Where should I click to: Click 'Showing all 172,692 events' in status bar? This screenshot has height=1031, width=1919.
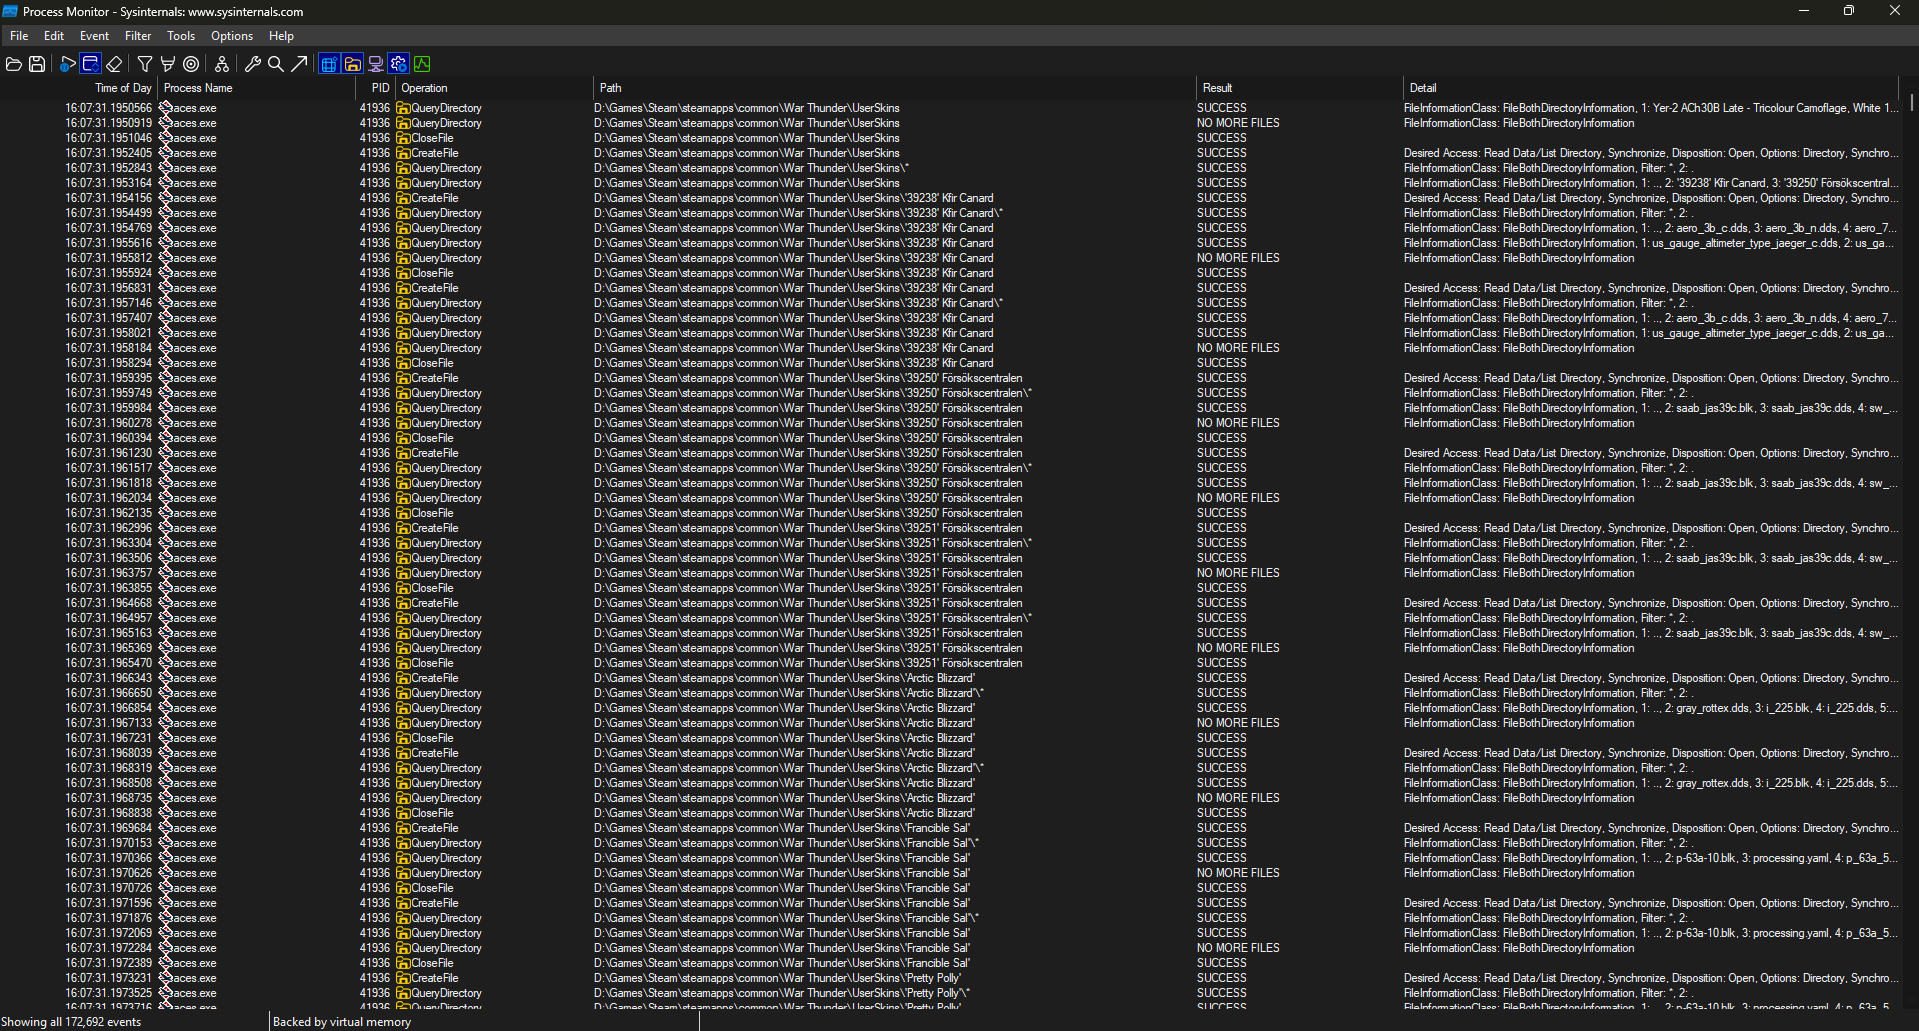click(x=71, y=1022)
